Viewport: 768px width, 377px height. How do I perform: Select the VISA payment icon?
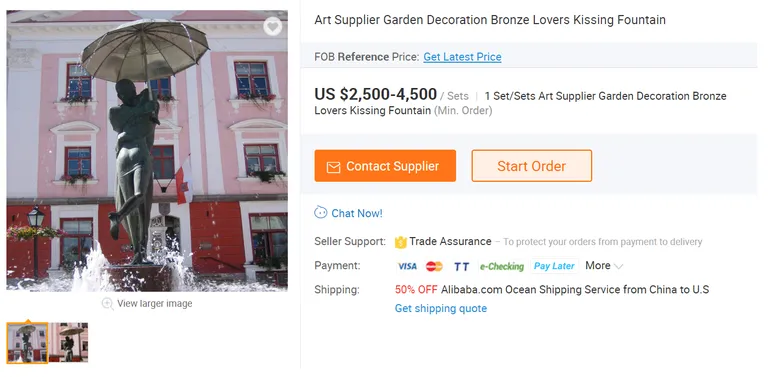click(x=407, y=266)
